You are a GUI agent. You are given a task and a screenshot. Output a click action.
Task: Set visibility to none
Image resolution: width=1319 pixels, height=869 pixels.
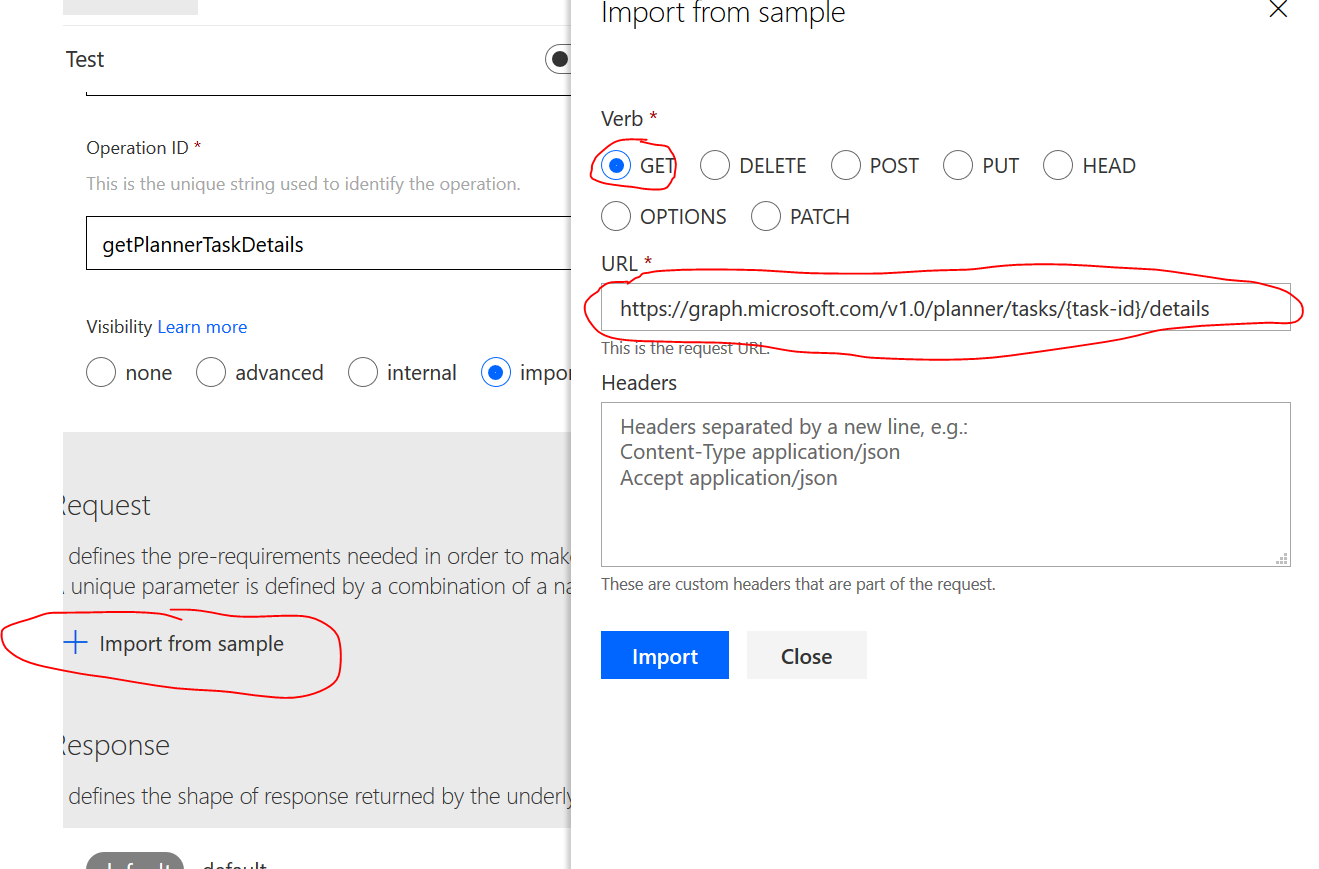click(x=102, y=373)
